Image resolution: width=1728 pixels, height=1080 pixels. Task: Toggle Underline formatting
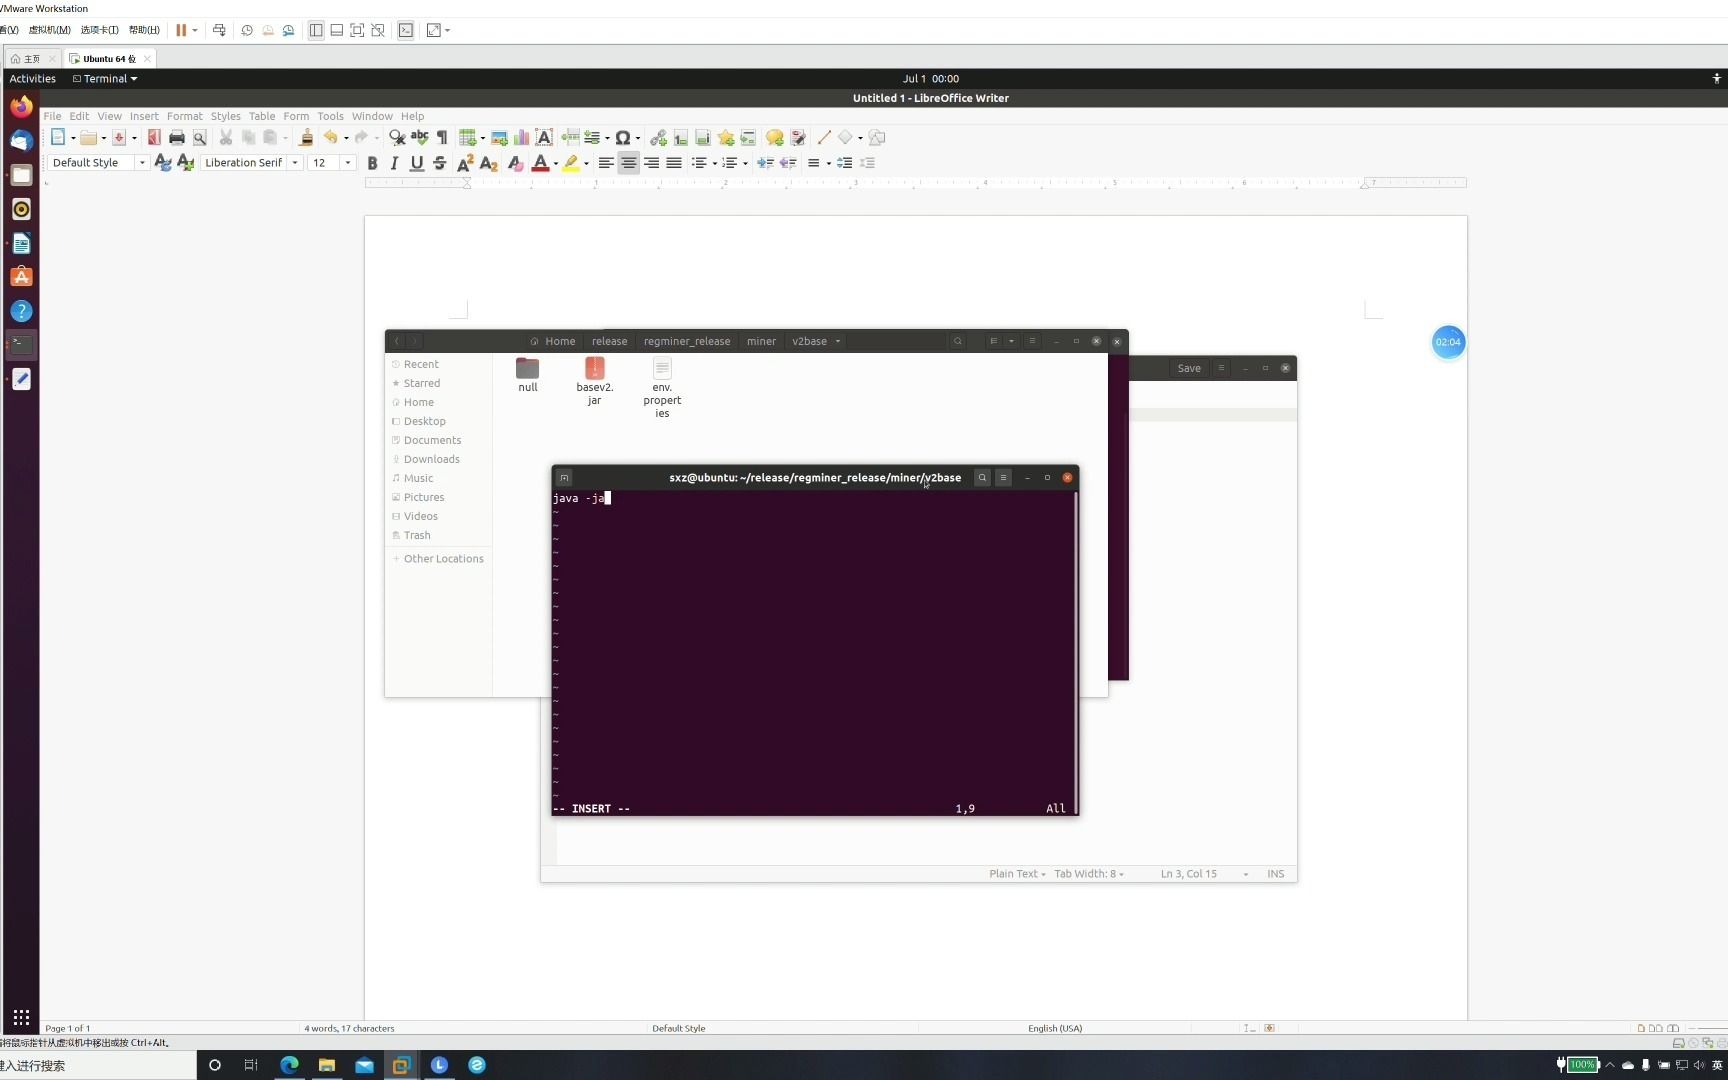point(417,163)
